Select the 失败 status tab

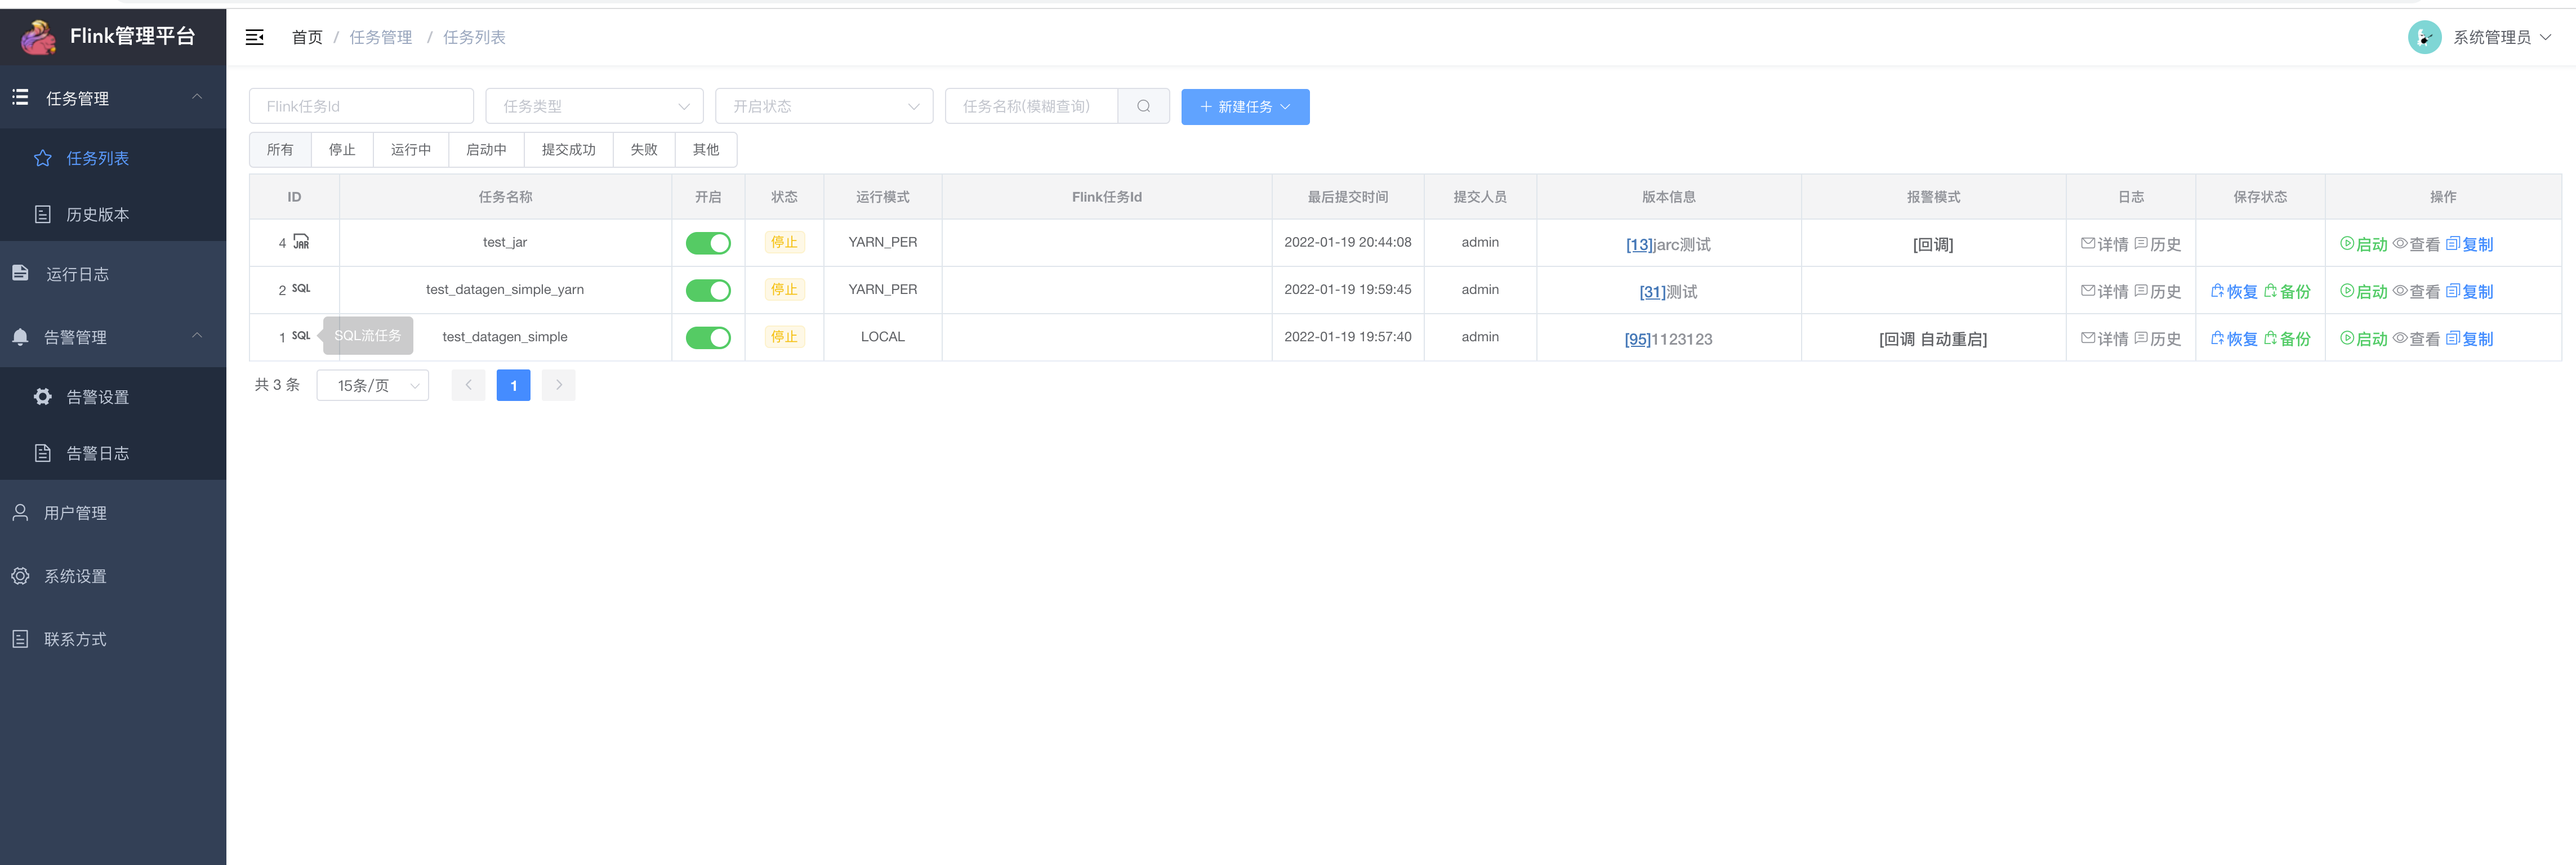pyautogui.click(x=644, y=149)
